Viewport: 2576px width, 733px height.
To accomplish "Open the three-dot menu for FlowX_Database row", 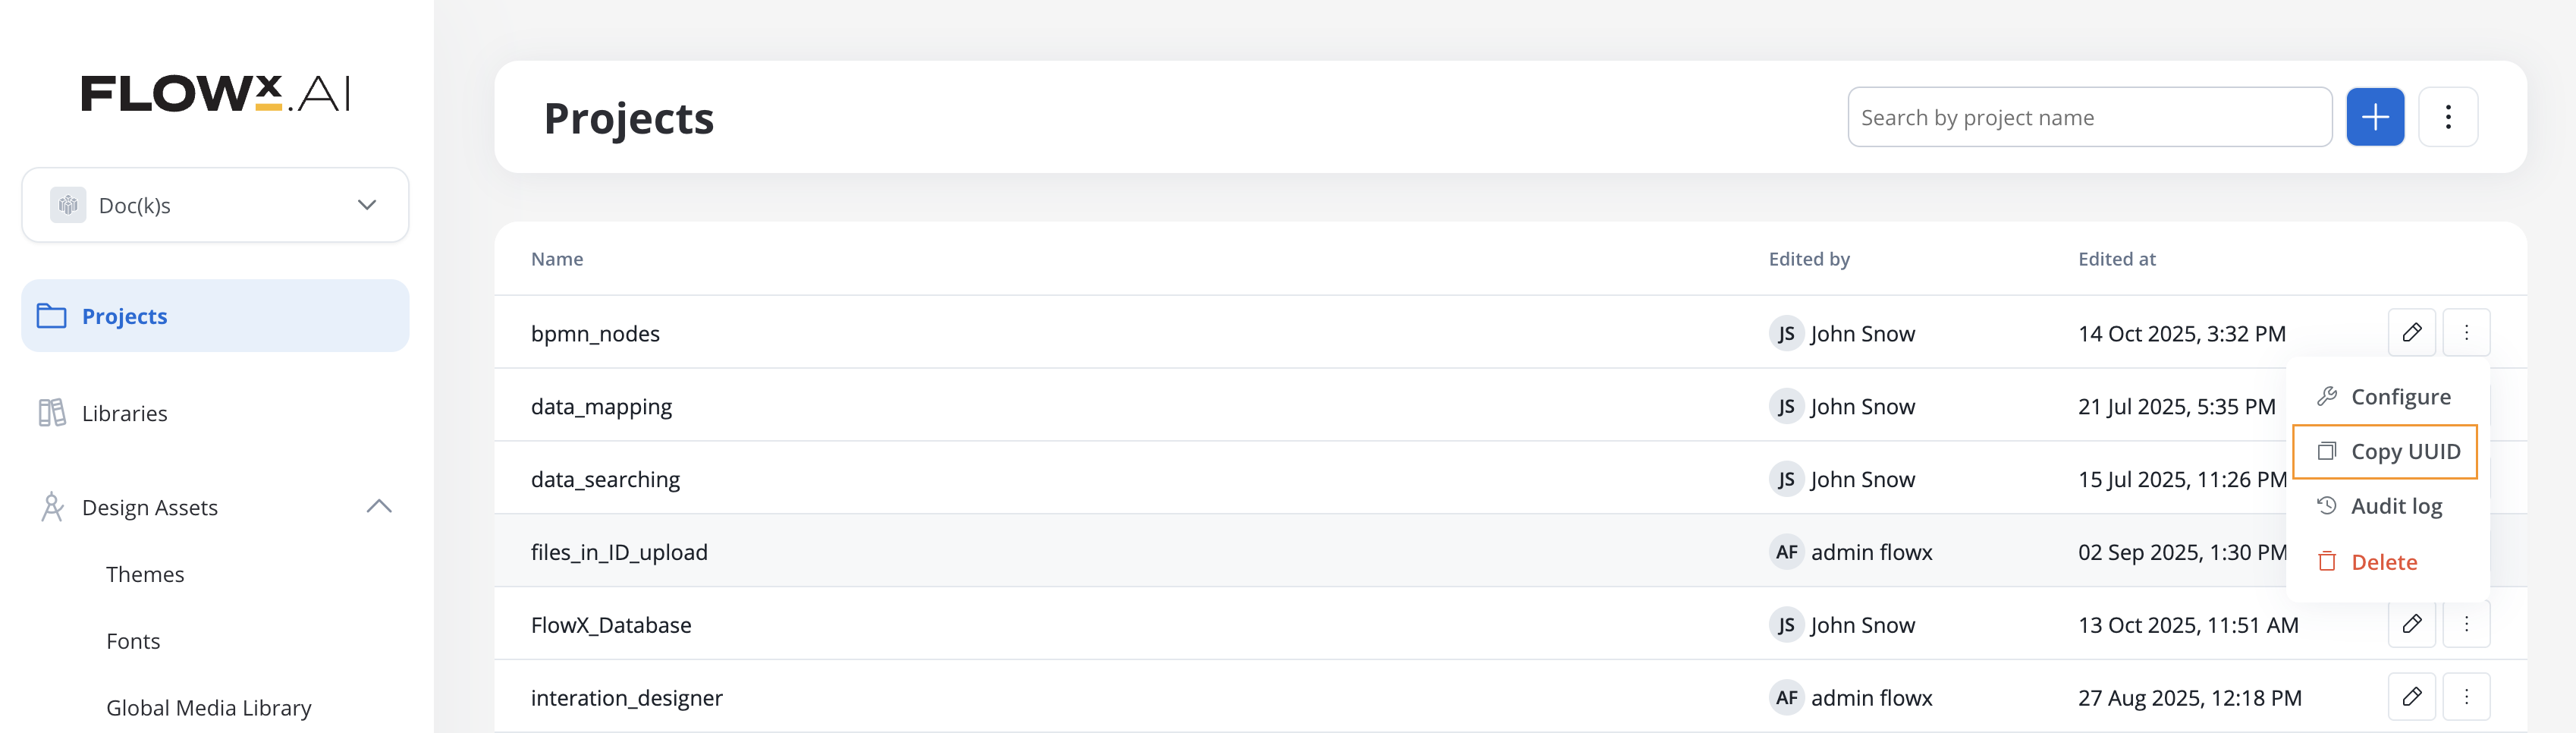I will coord(2465,624).
